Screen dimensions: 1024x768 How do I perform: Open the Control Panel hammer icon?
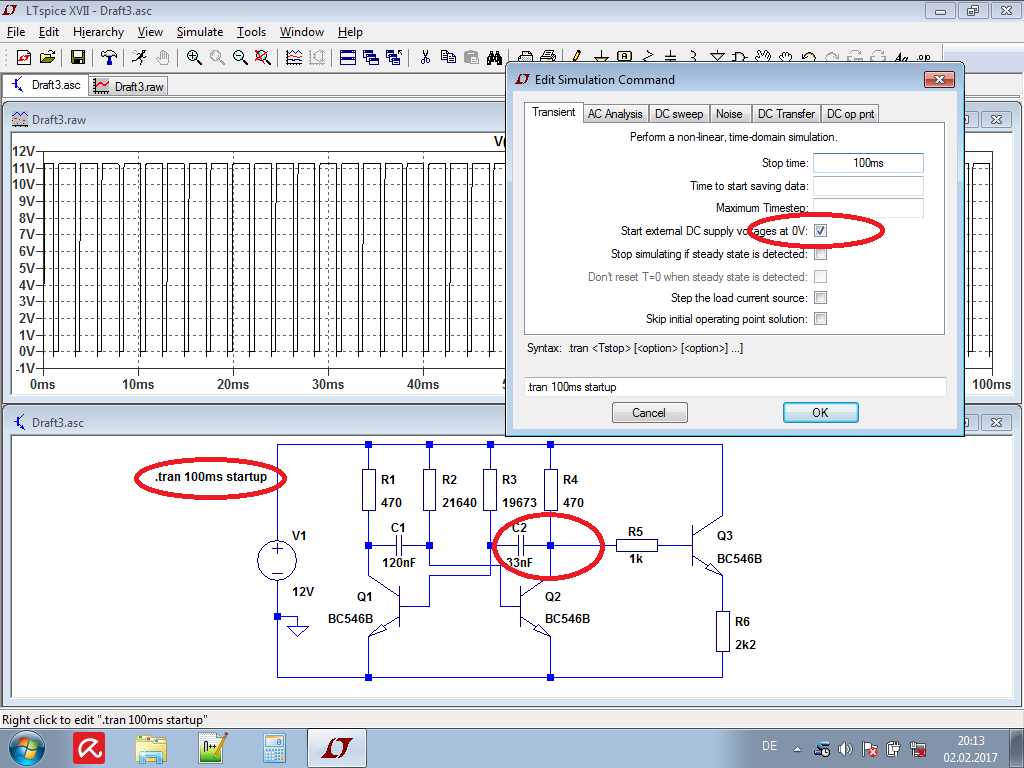[x=109, y=57]
